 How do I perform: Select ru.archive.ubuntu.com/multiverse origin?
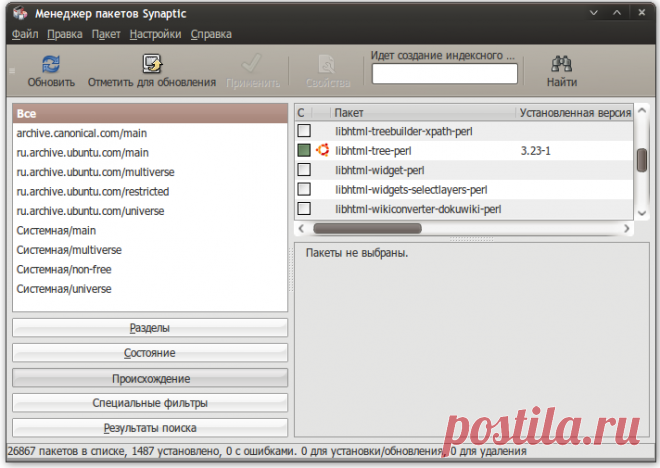(150, 172)
